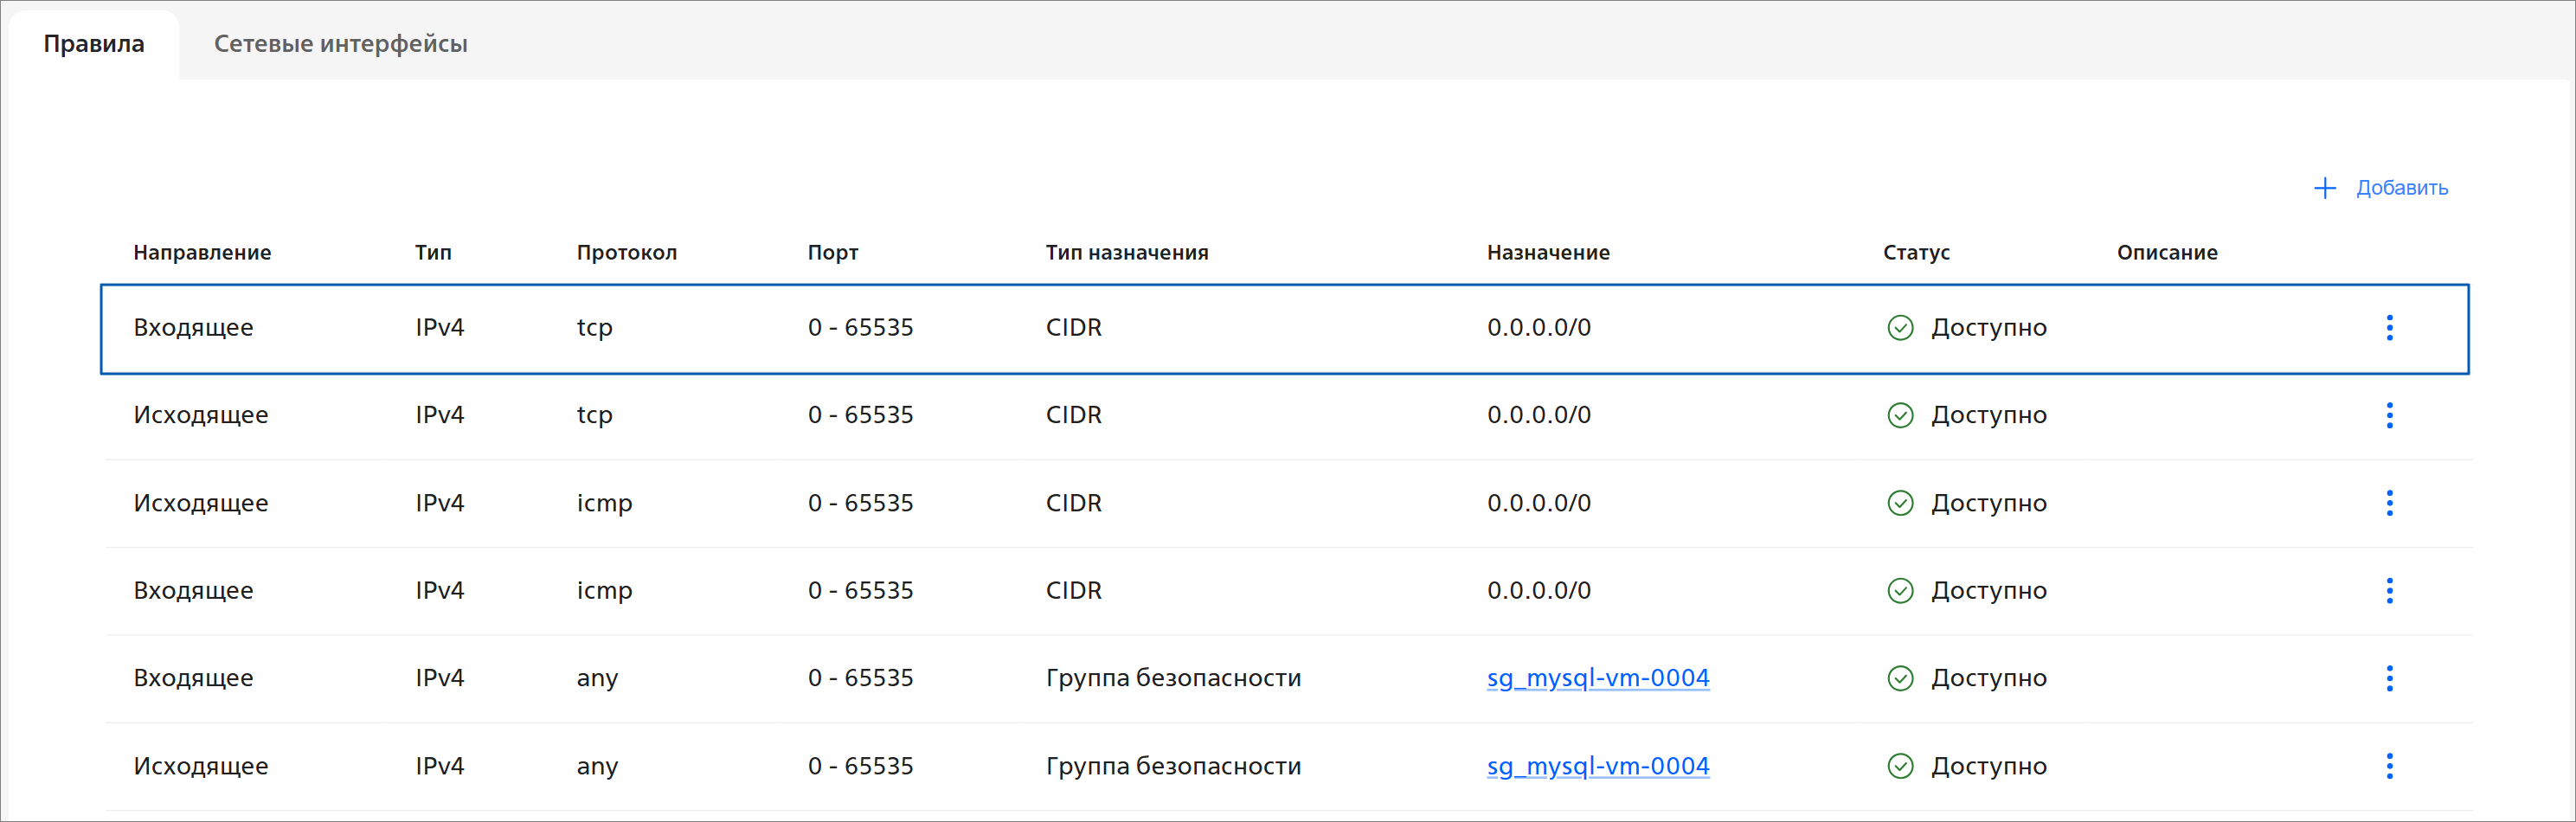
Task: Switch to the Сетевые интерфейсы tab
Action: (x=340, y=44)
